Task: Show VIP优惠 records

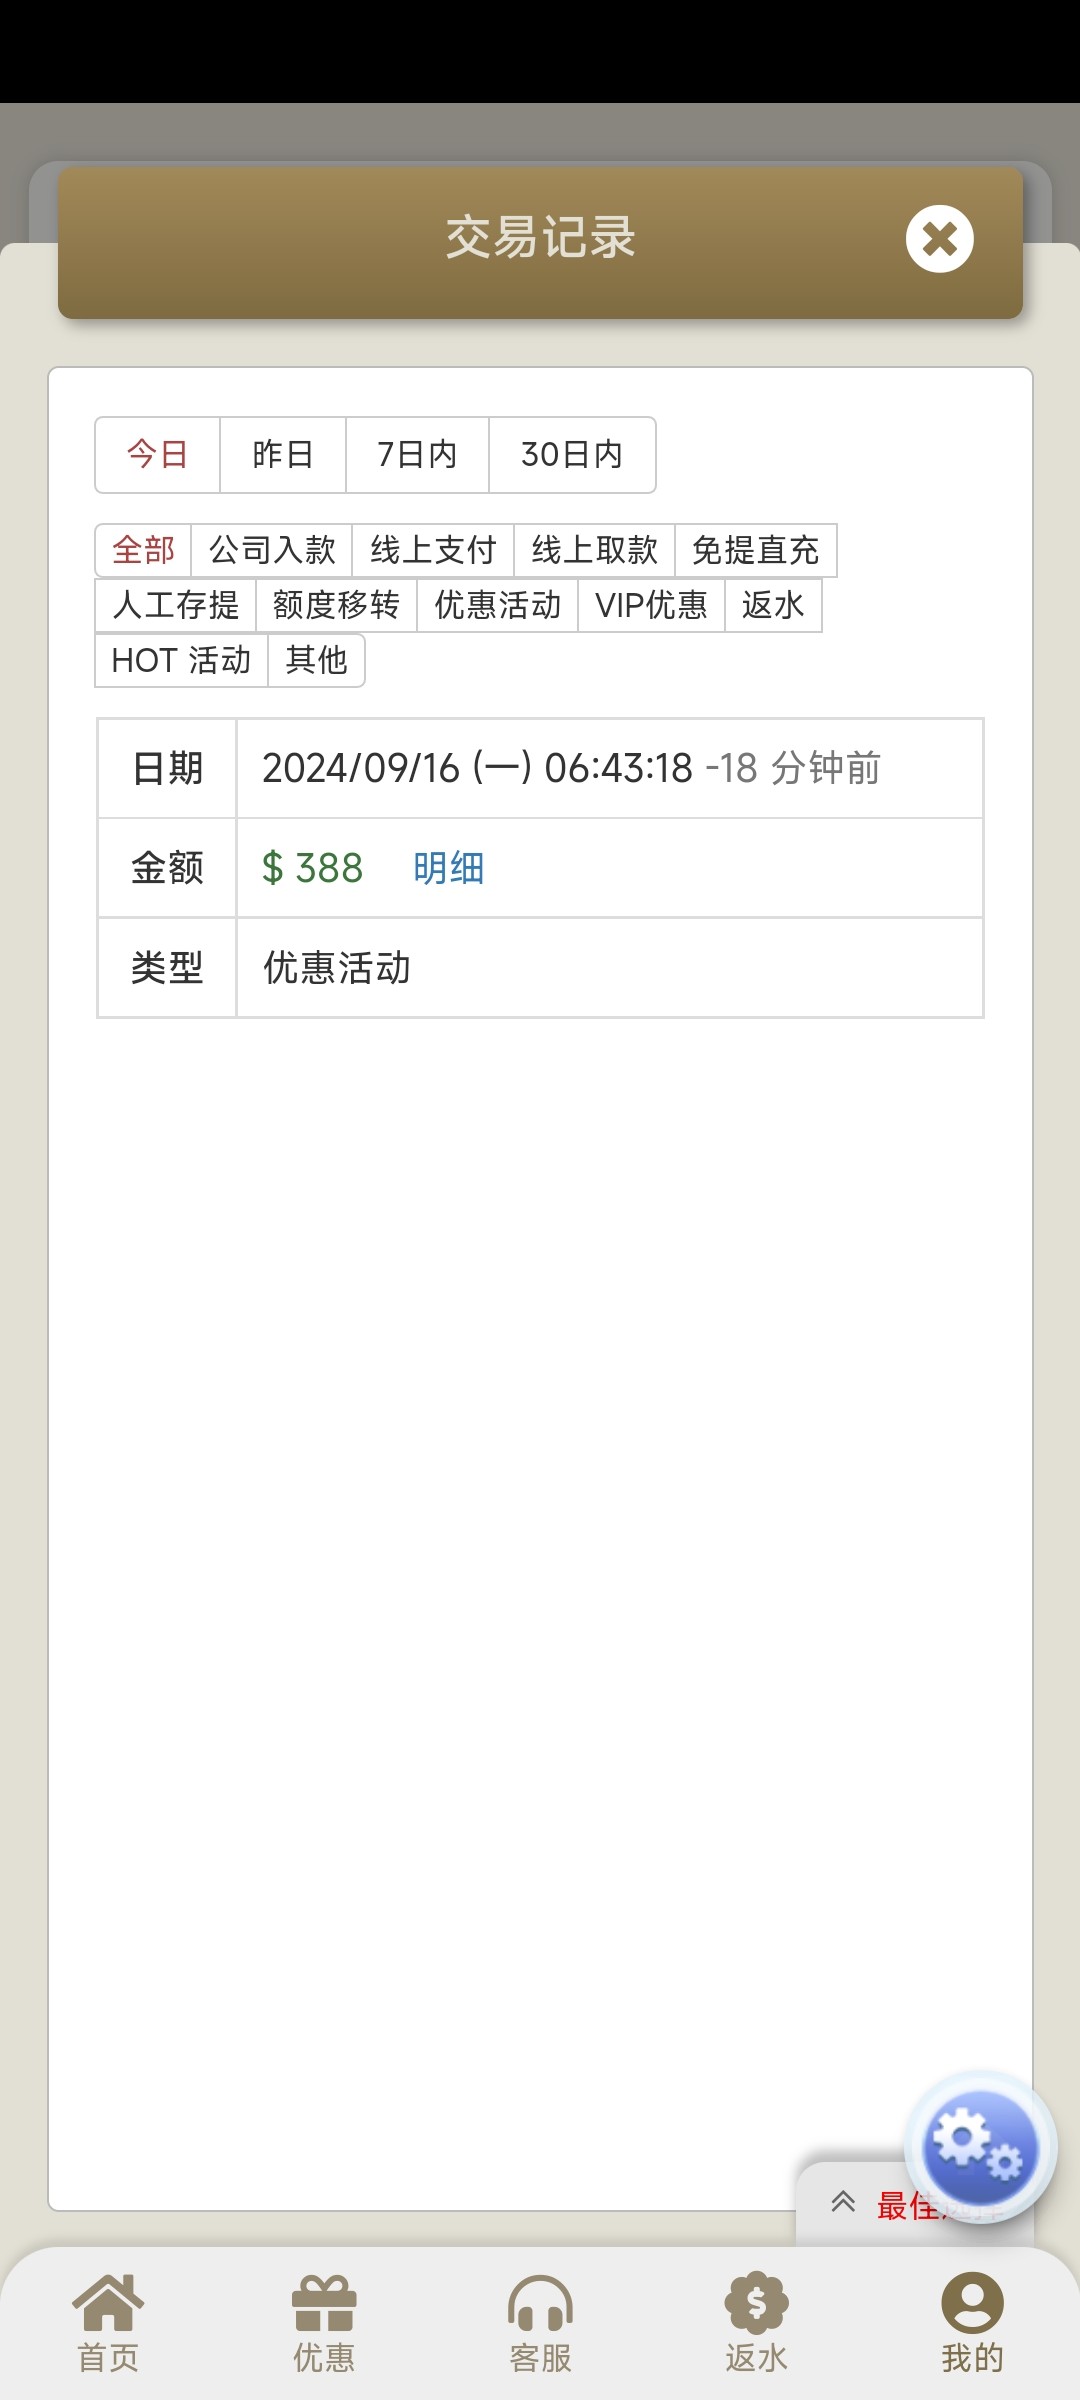Action: (x=651, y=605)
